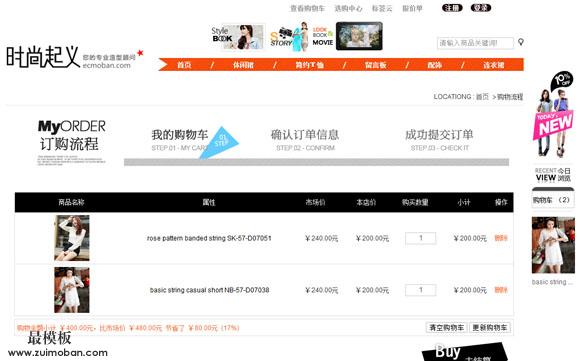Select the 我的购物车 Step 01 tab

[x=180, y=140]
